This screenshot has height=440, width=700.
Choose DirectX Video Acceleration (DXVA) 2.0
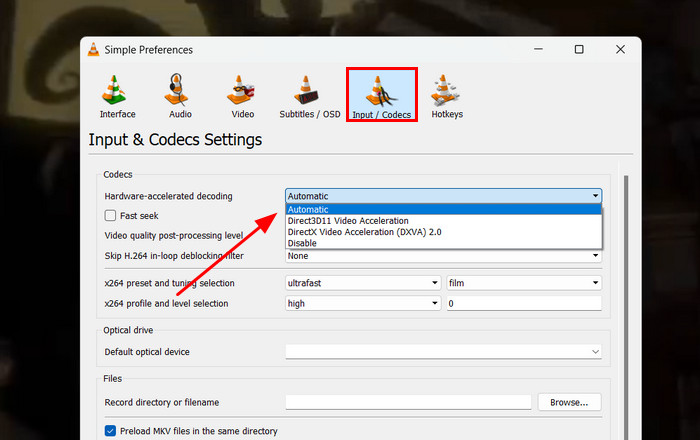[444, 232]
